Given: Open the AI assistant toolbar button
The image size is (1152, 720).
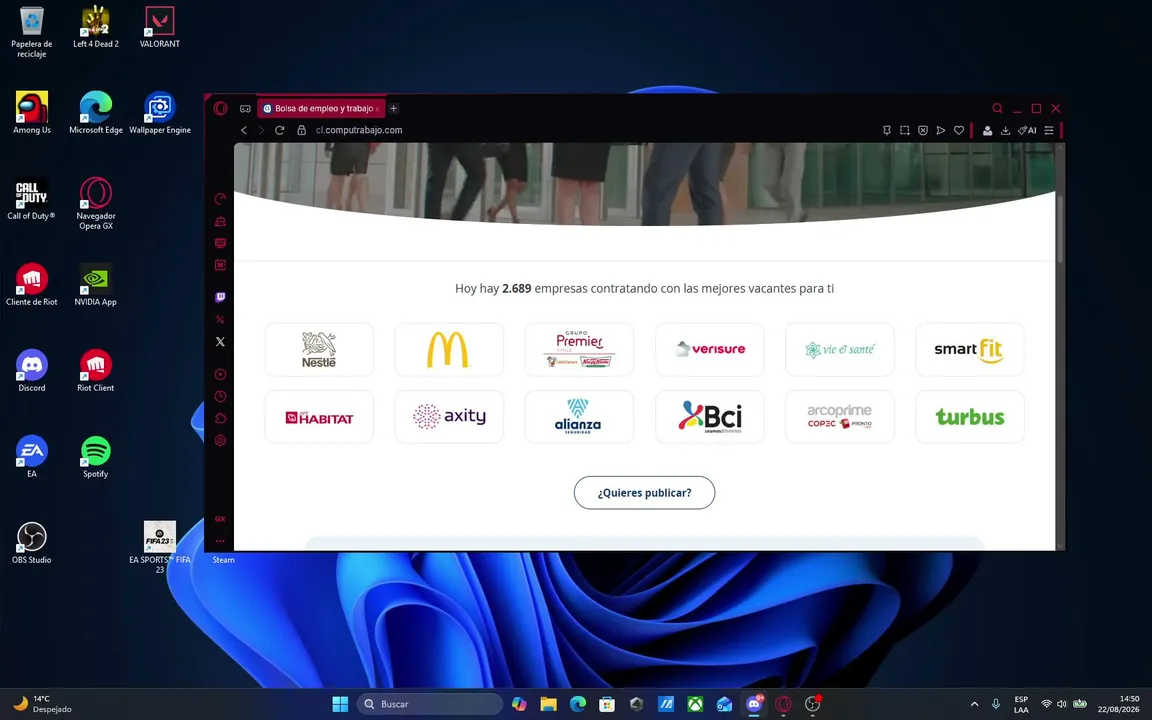Looking at the screenshot, I should pyautogui.click(x=1027, y=130).
